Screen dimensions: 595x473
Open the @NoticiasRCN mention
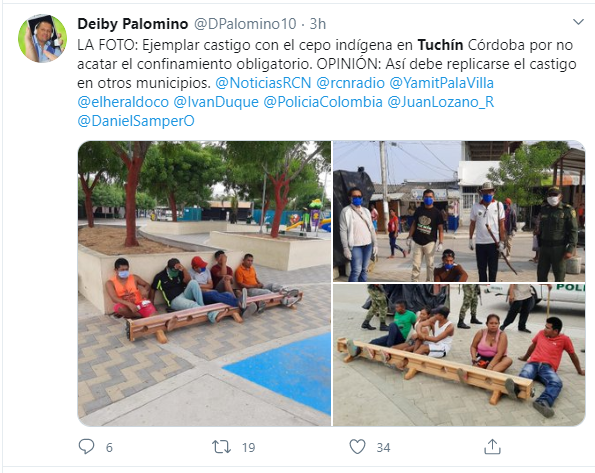tap(263, 83)
